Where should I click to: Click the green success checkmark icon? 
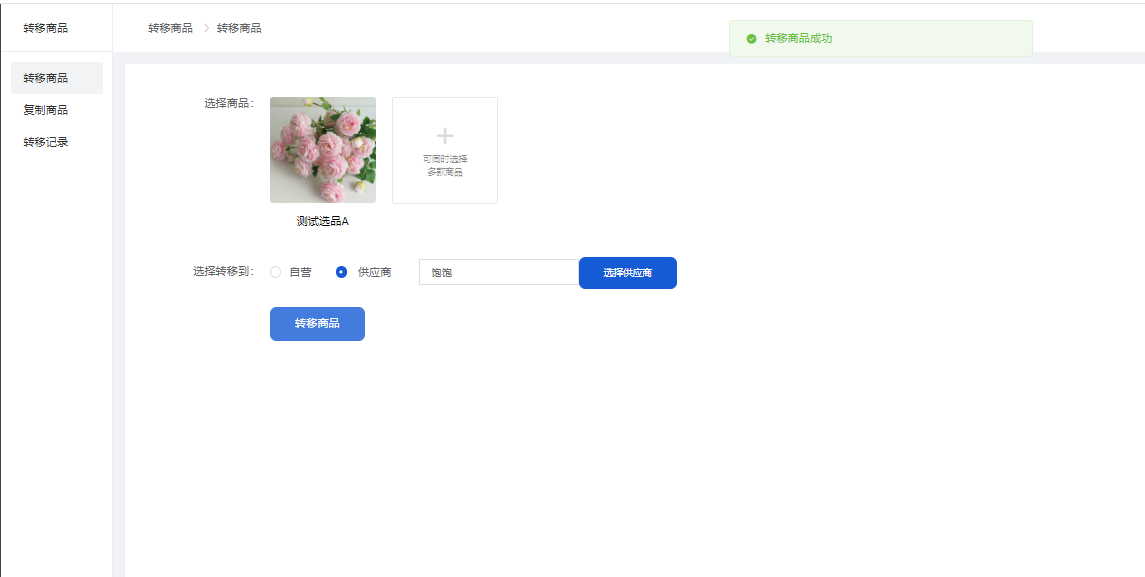pos(751,39)
